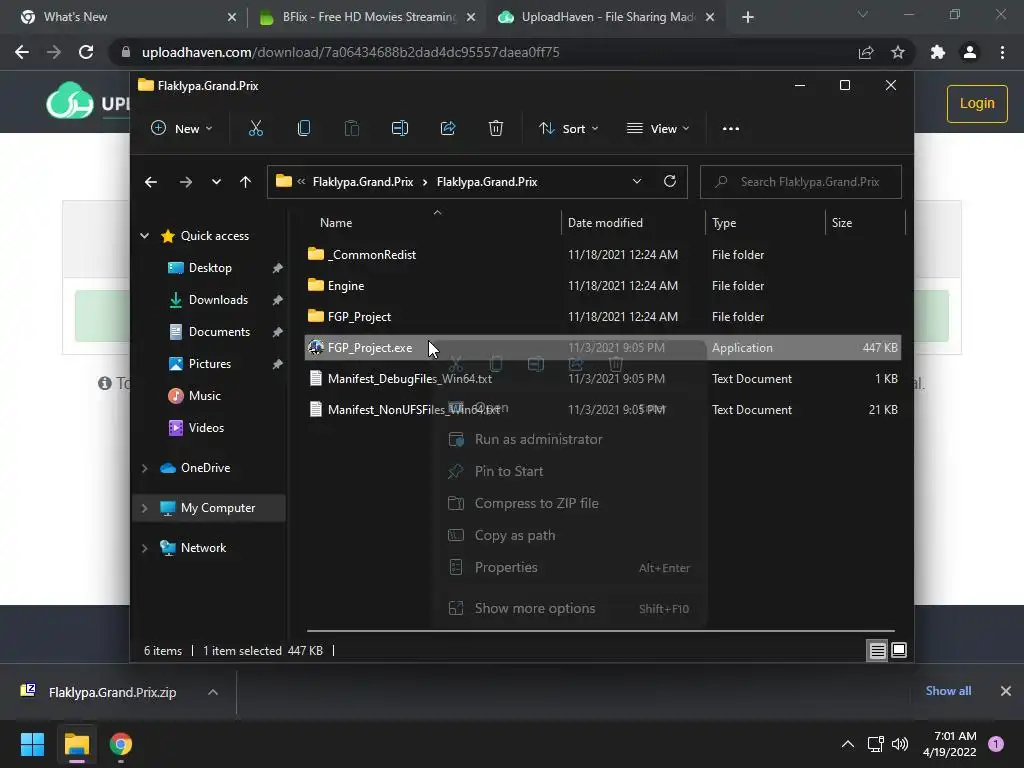The width and height of the screenshot is (1024, 768).
Task: Go up one folder level in Explorer
Action: pyautogui.click(x=246, y=182)
